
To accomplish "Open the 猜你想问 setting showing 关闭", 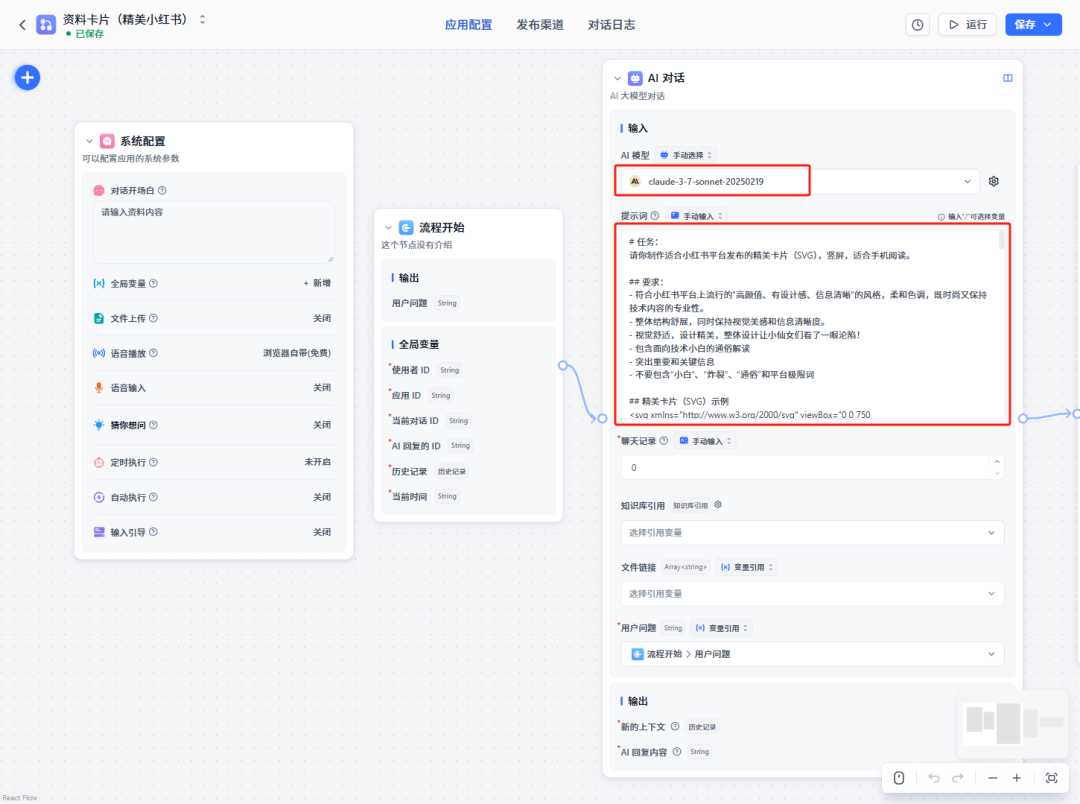I will pos(322,425).
